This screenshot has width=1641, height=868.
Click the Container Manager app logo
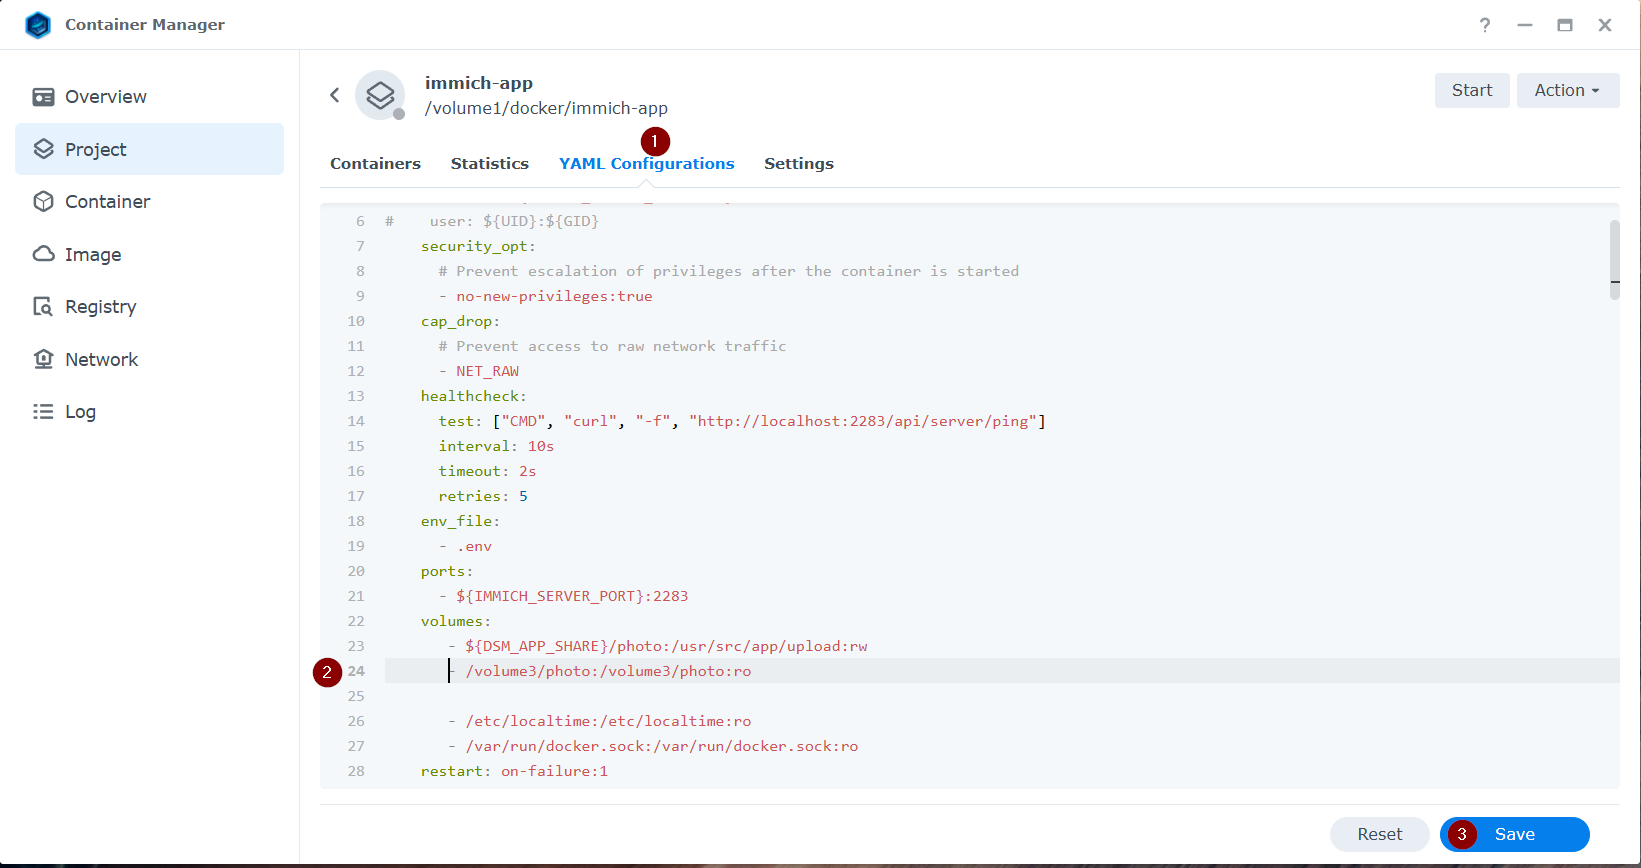point(38,25)
